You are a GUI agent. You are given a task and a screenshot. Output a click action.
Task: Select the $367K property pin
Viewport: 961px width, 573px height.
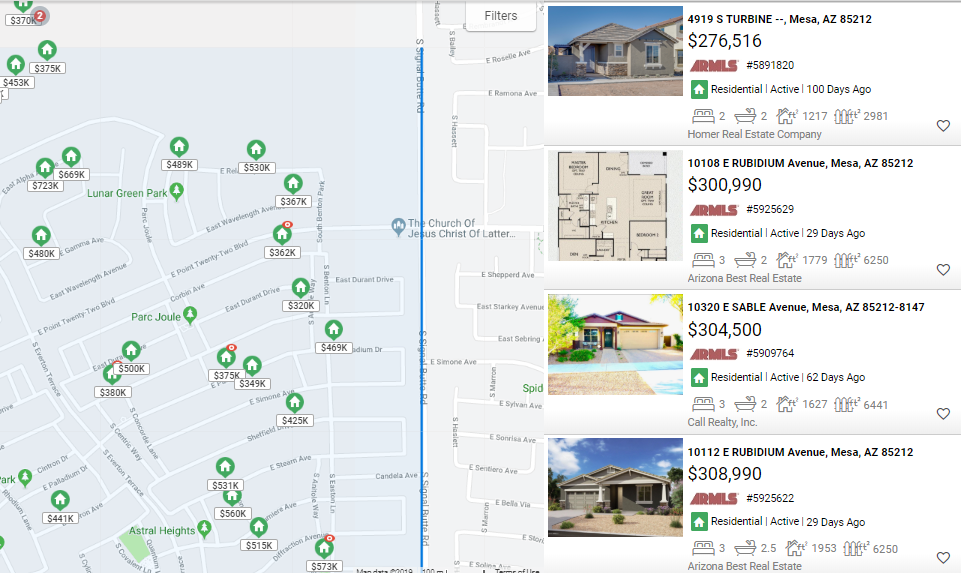(x=293, y=184)
